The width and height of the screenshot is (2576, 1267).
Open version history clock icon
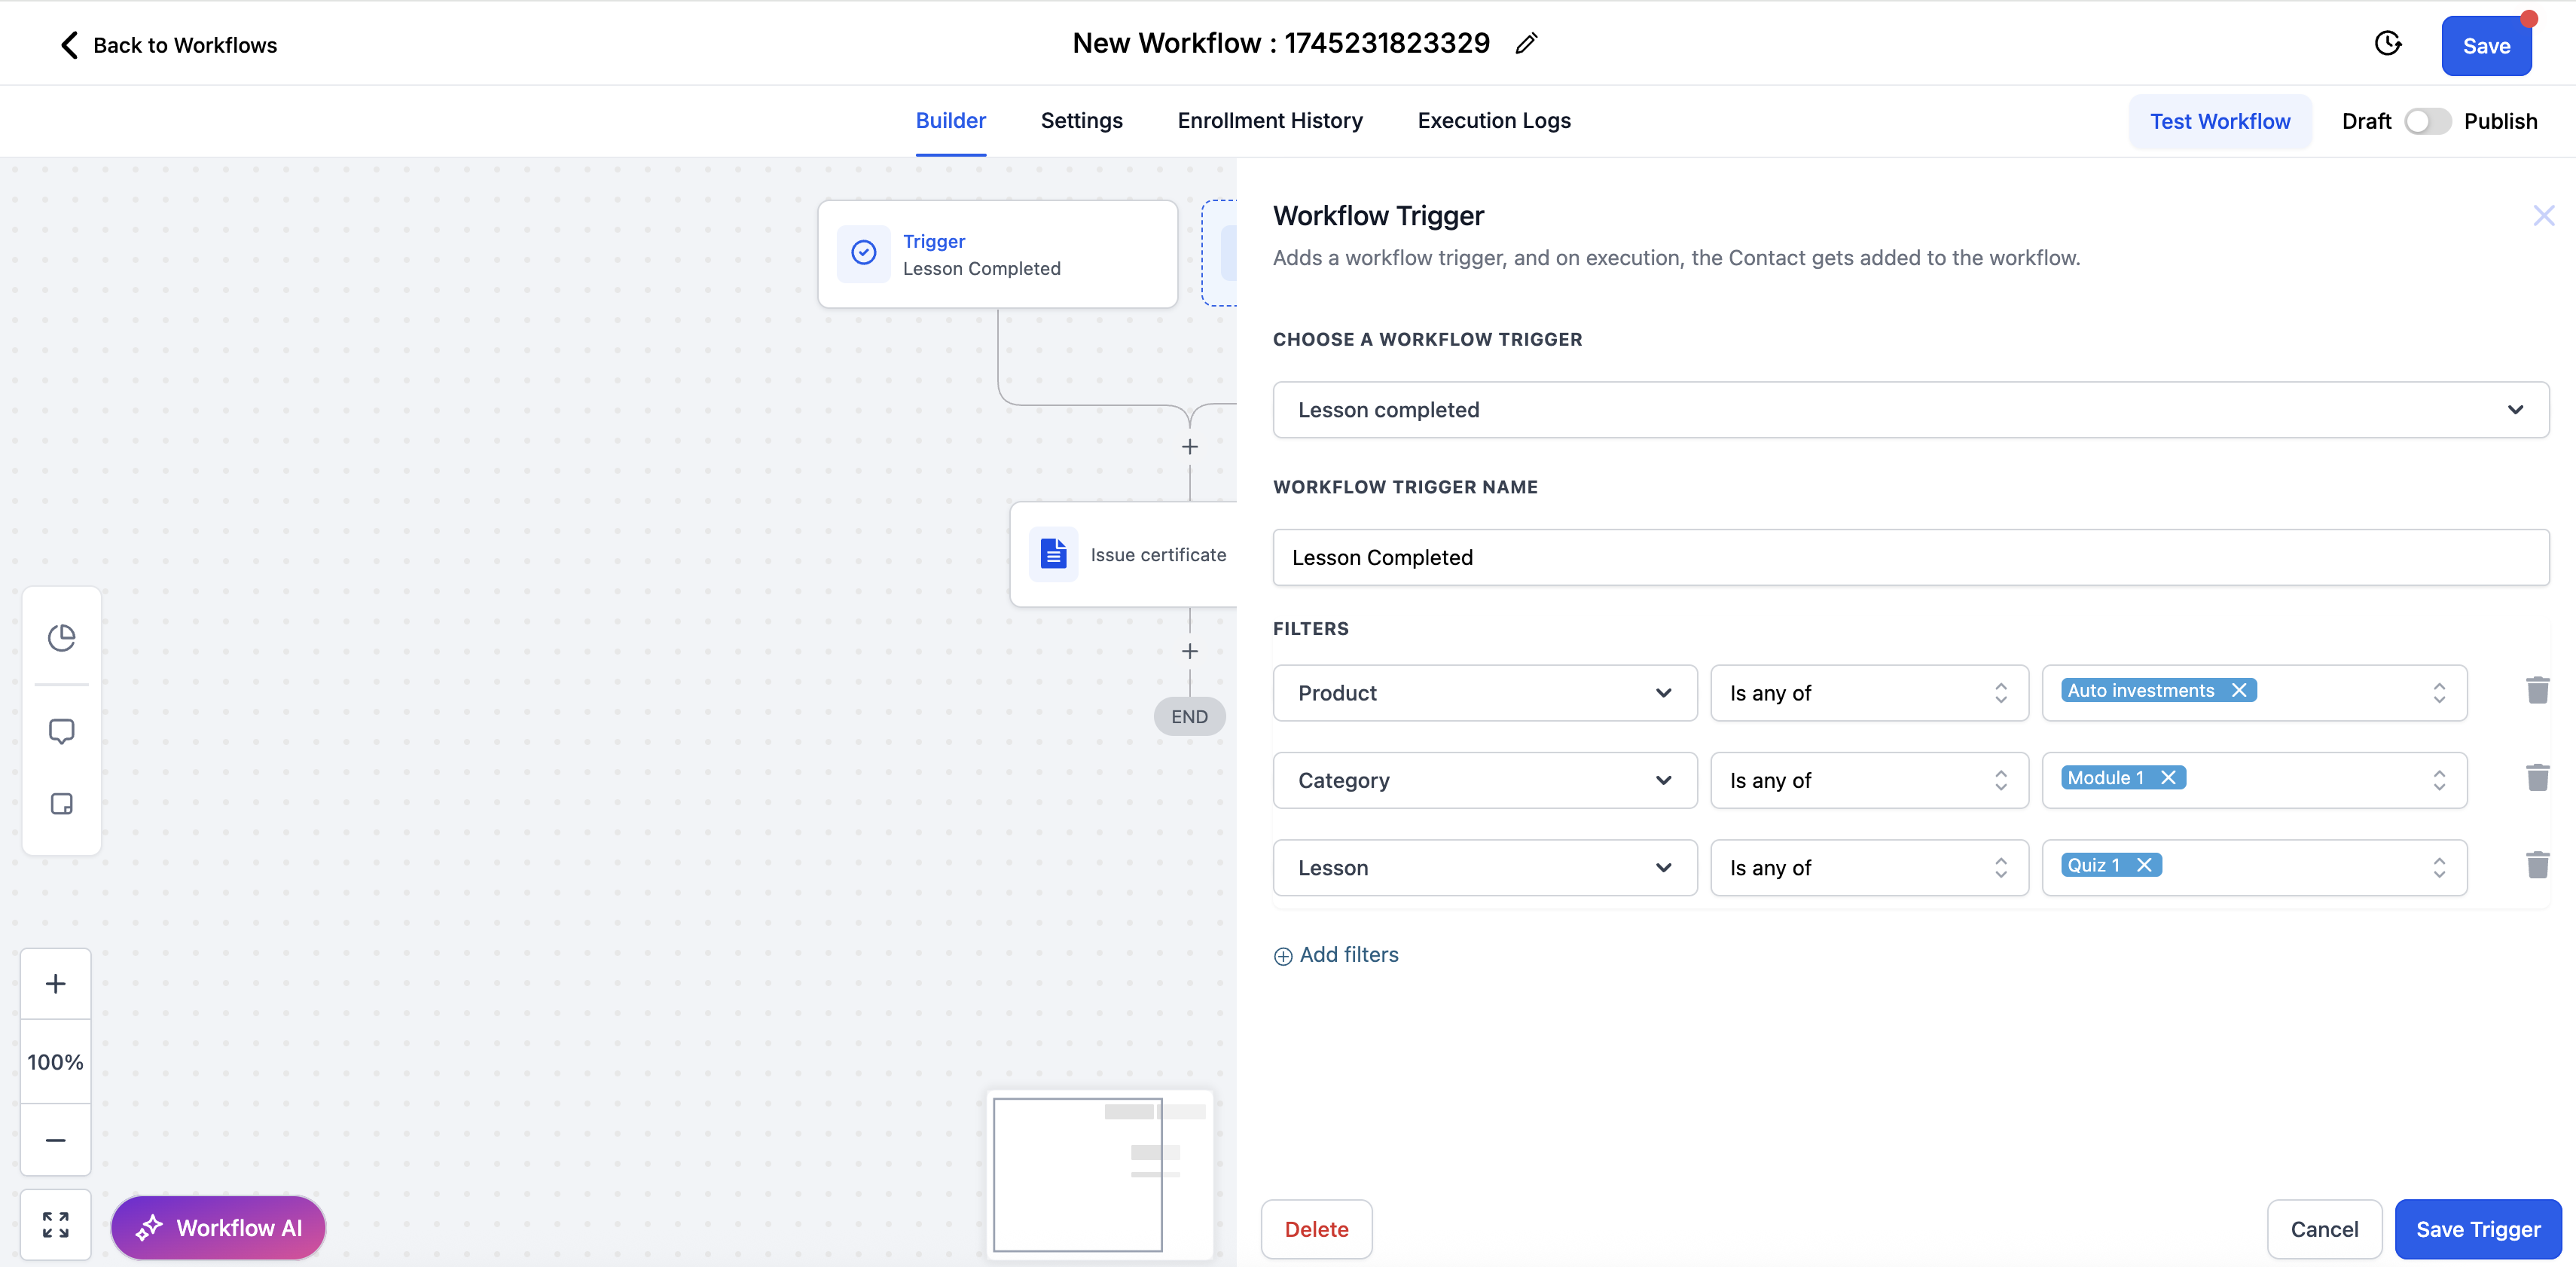pyautogui.click(x=2388, y=44)
